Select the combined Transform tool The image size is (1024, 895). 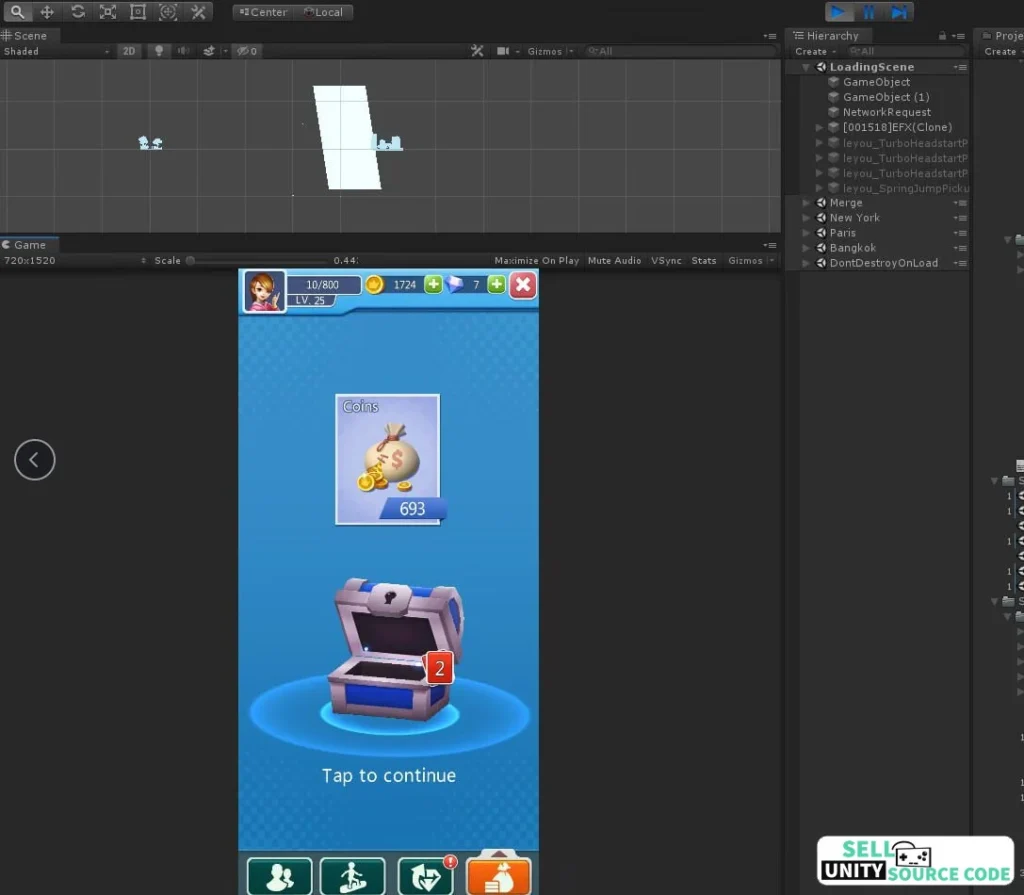click(x=168, y=12)
